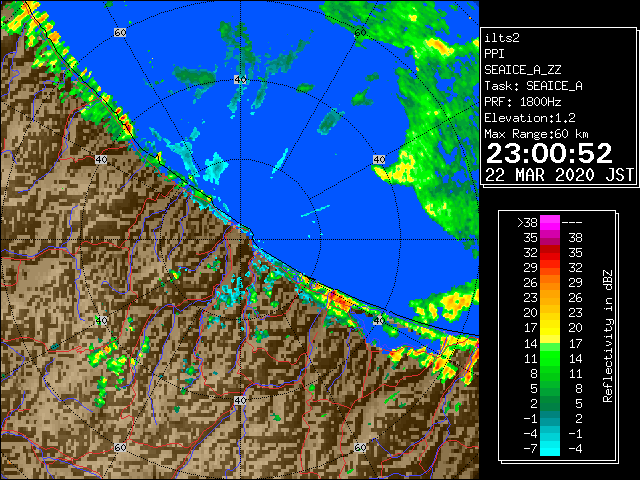Select the 'SEAICE_A_ZZ' product name
Image resolution: width=640 pixels, height=480 pixels.
522,70
